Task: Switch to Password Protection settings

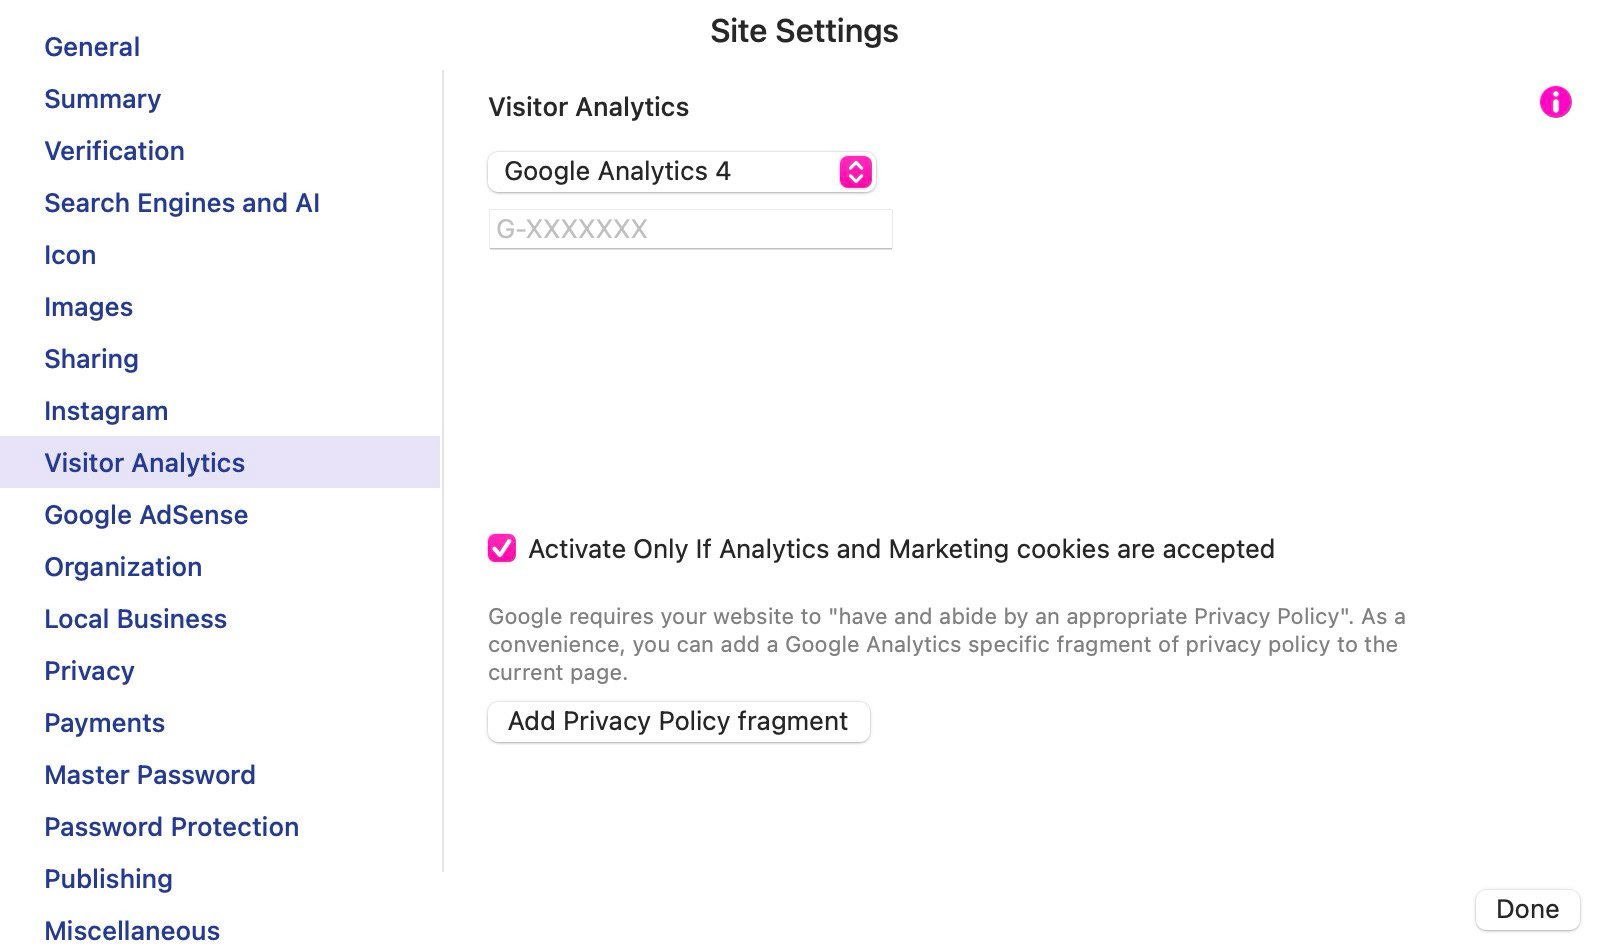Action: tap(171, 827)
